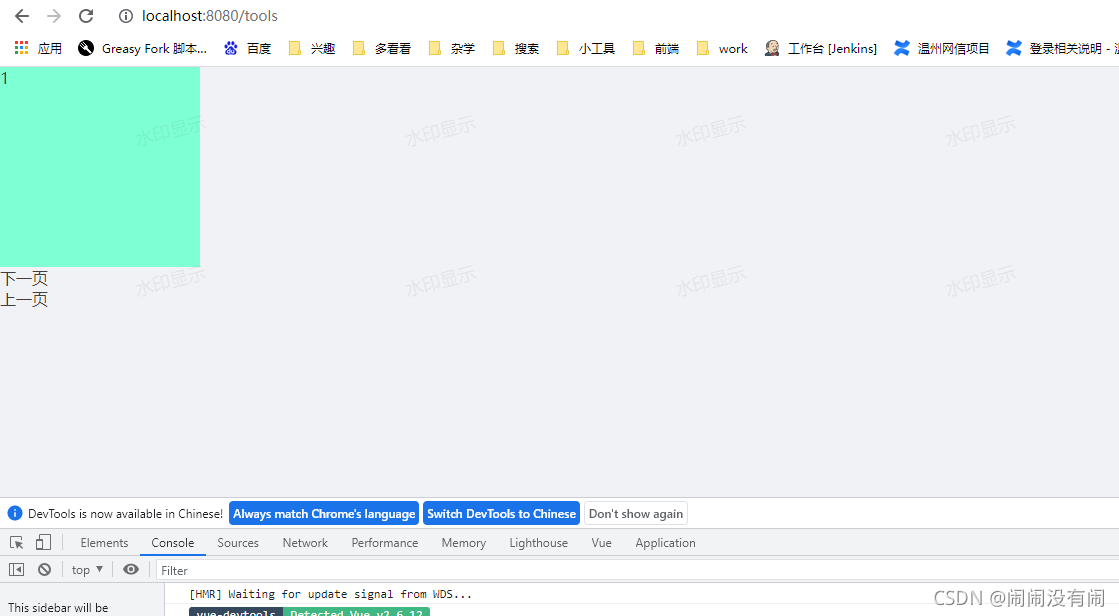Click the eye icon for live expressions

131,570
